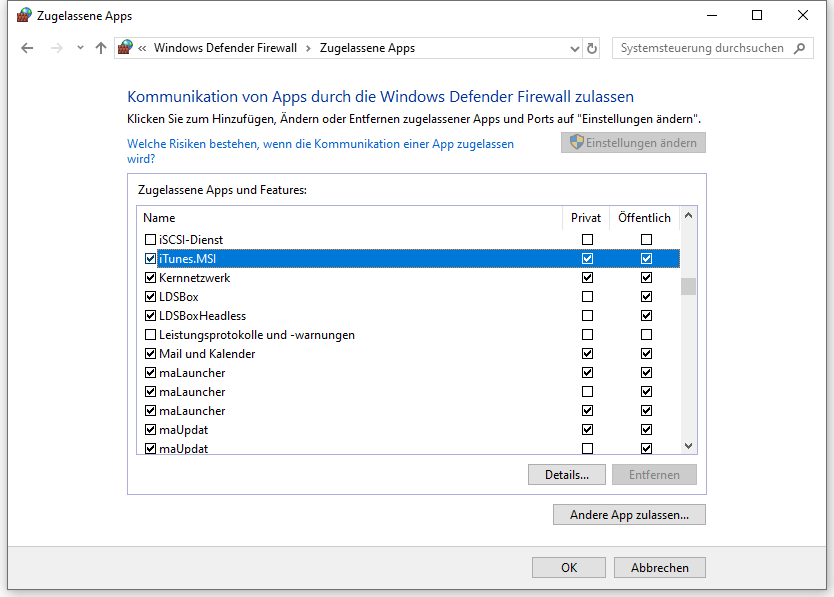Close the Zugelassene Apps window
The image size is (834, 597).
pyautogui.click(x=803, y=15)
